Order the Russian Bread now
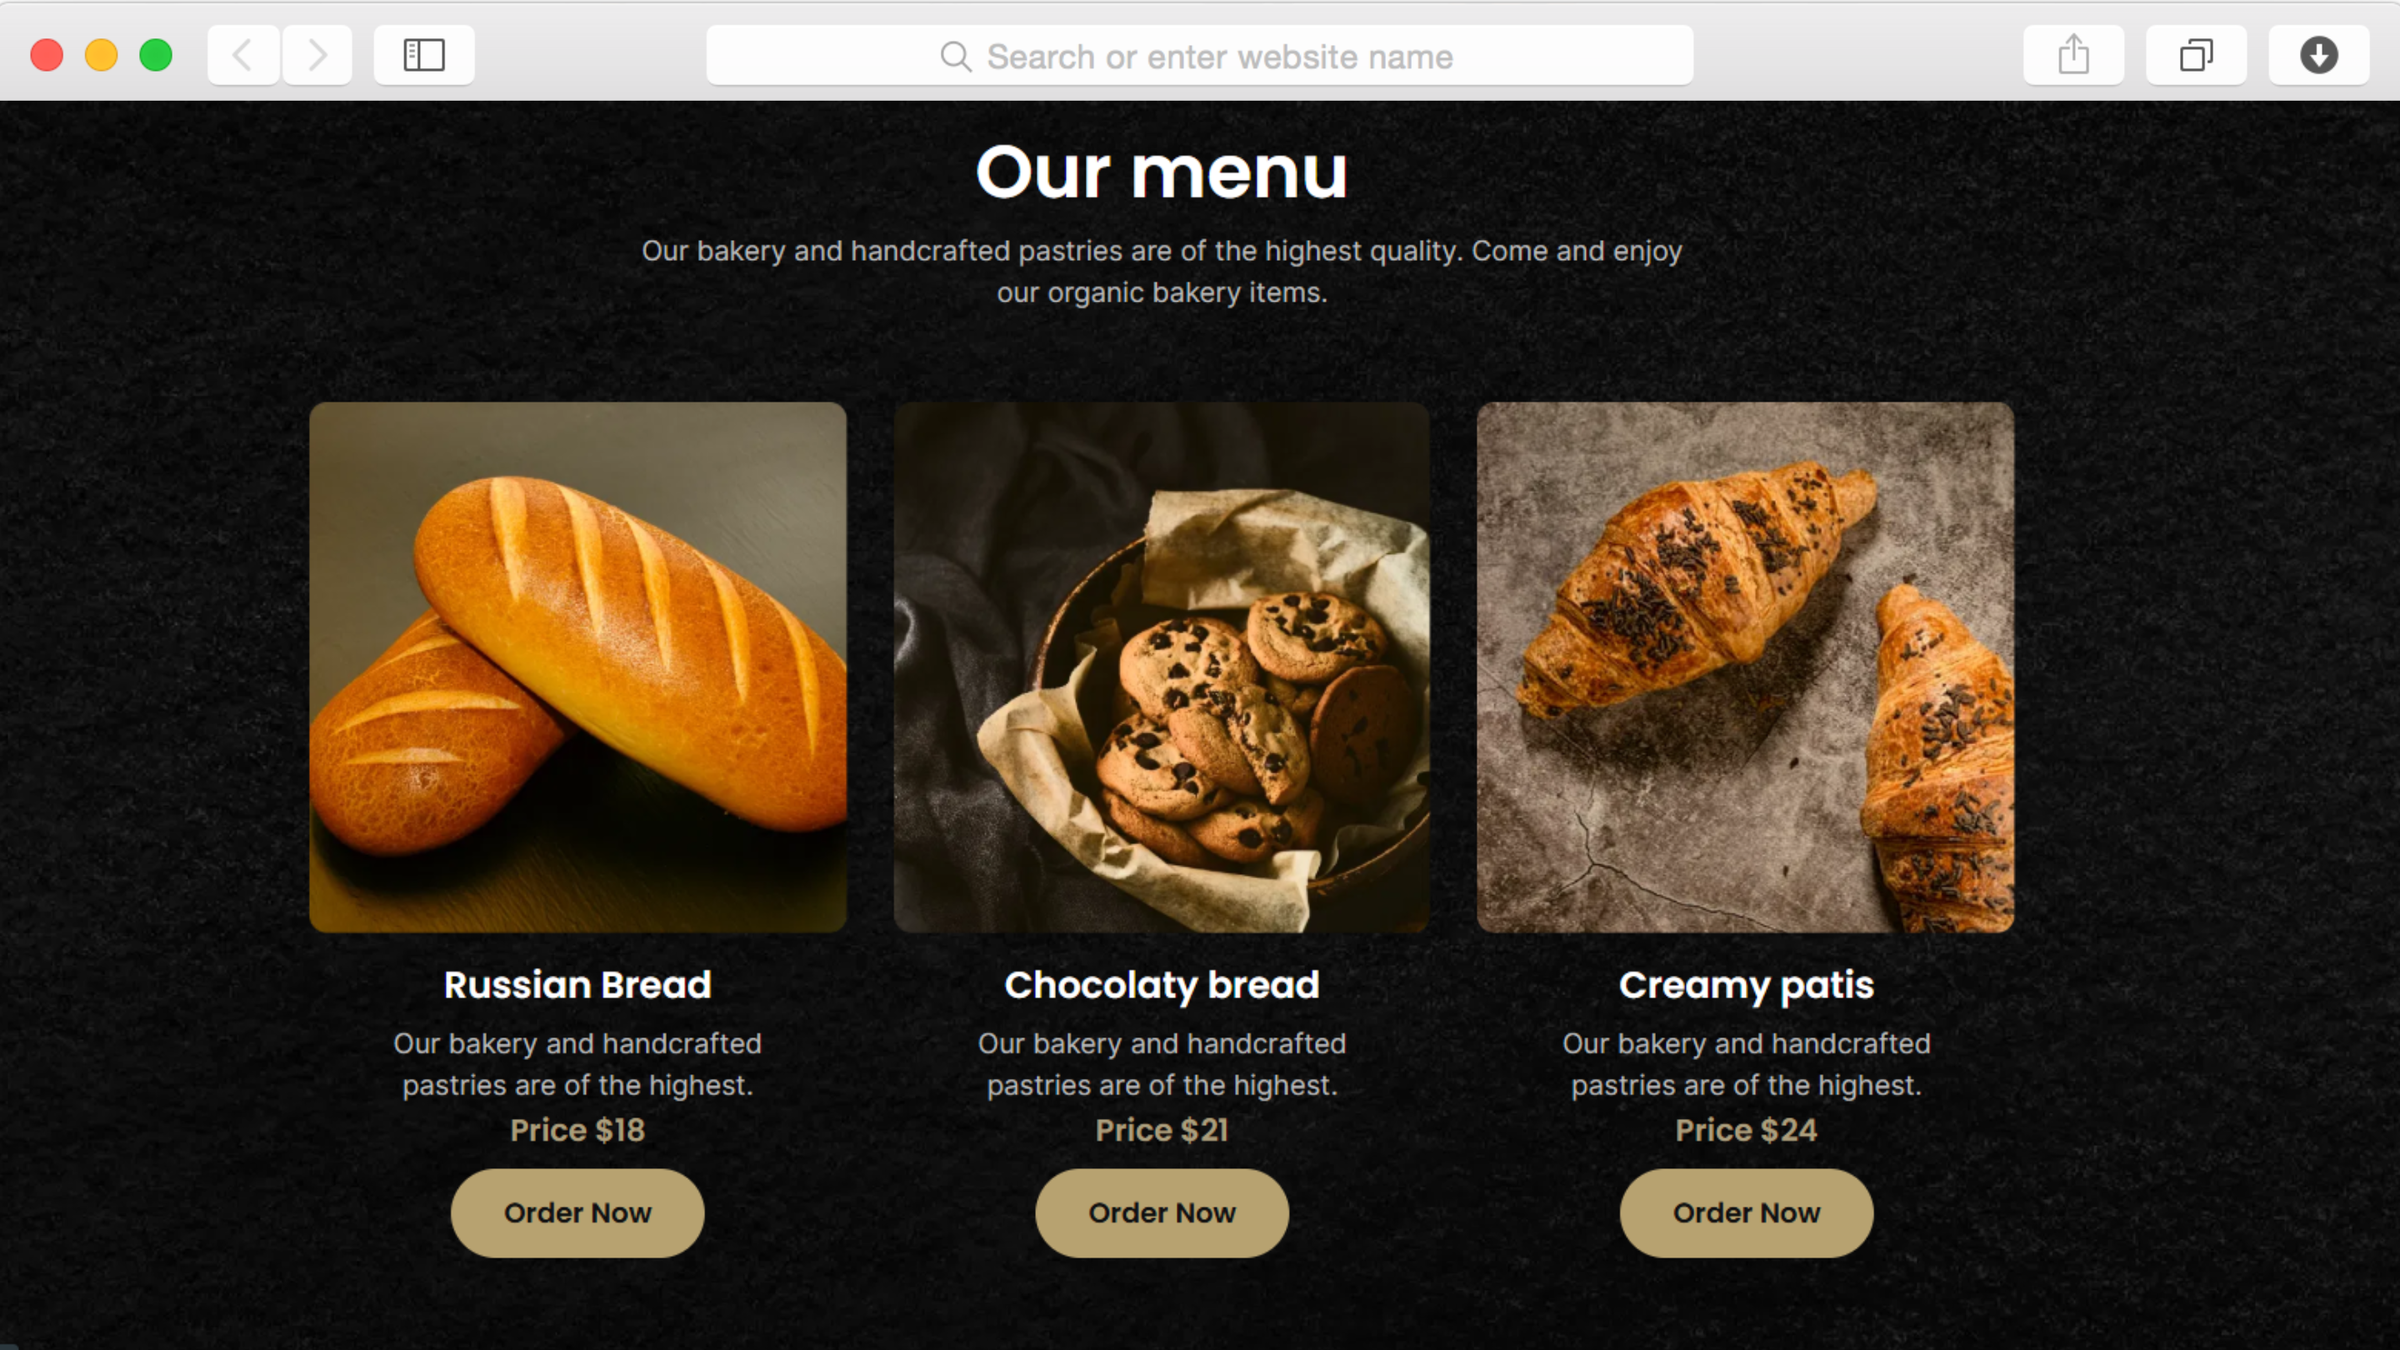The width and height of the screenshot is (2400, 1350). [577, 1213]
